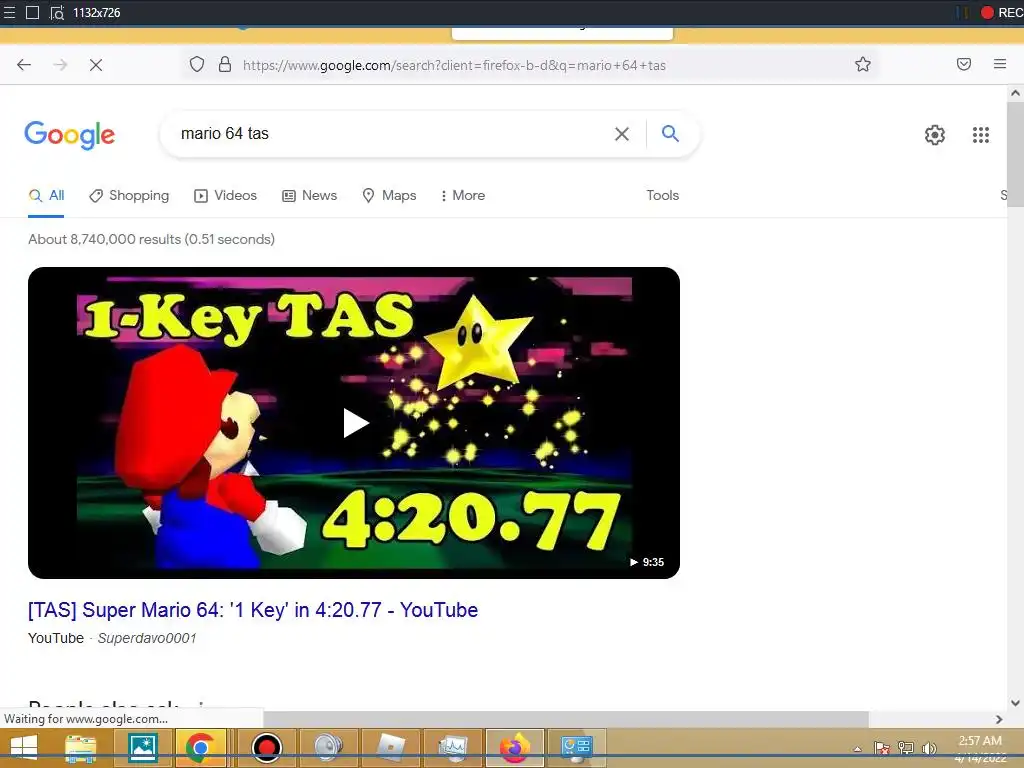Image resolution: width=1024 pixels, height=768 pixels.
Task: Open recorder hamburger menu at top left
Action: click(x=9, y=12)
